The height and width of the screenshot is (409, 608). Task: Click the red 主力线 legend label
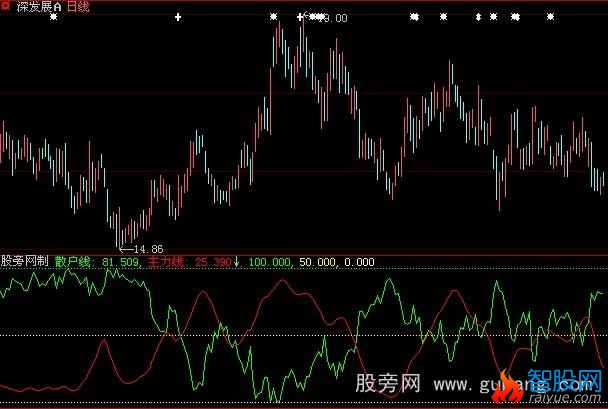pos(168,262)
